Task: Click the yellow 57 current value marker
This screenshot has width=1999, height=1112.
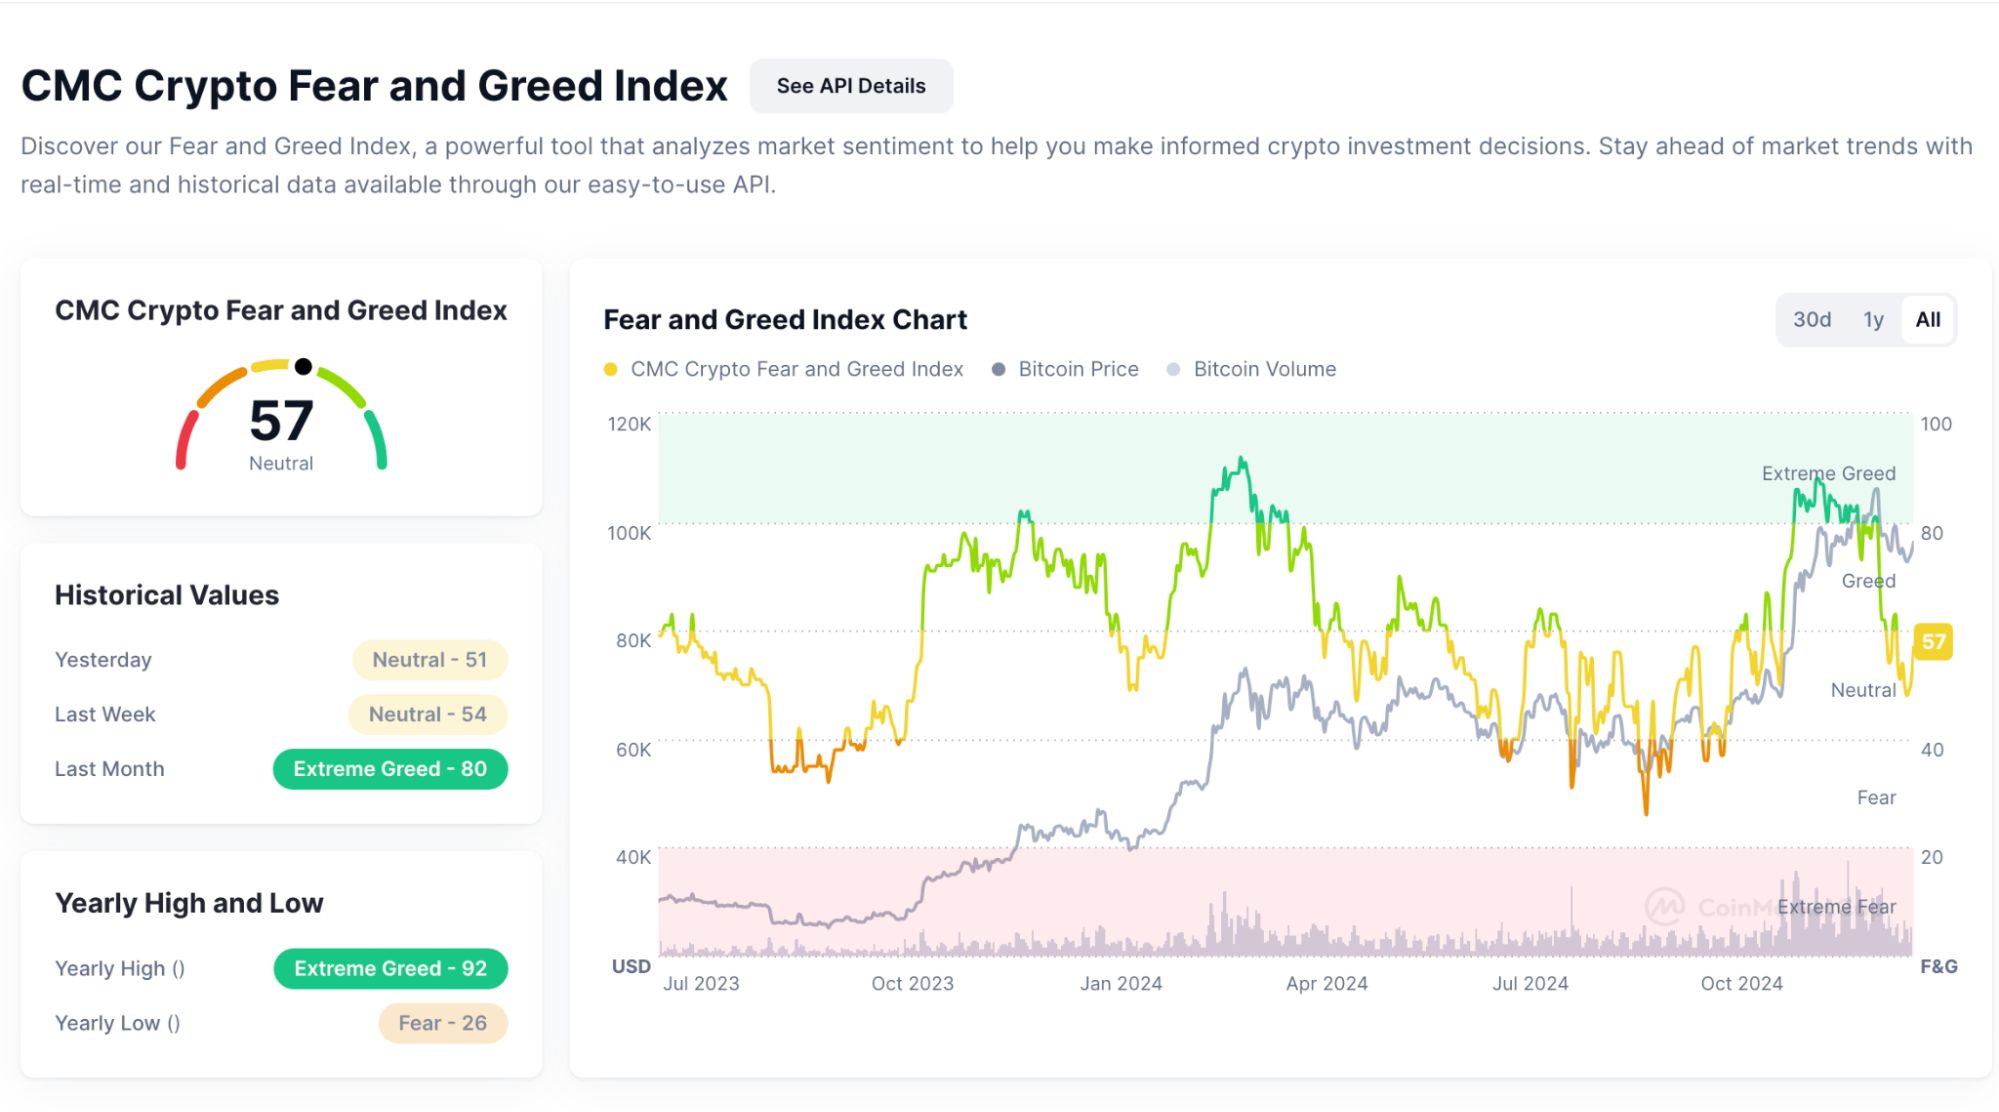Action: 1933,642
